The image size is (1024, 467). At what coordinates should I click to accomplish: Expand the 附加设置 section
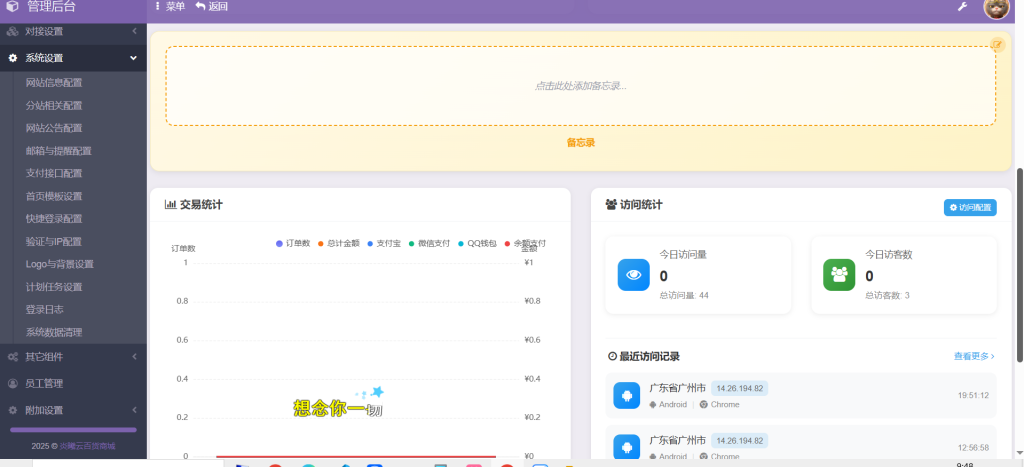(73, 410)
